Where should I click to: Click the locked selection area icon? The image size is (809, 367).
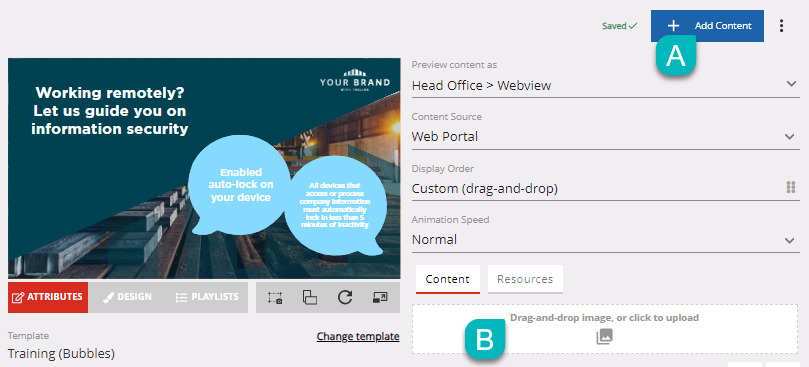[274, 297]
